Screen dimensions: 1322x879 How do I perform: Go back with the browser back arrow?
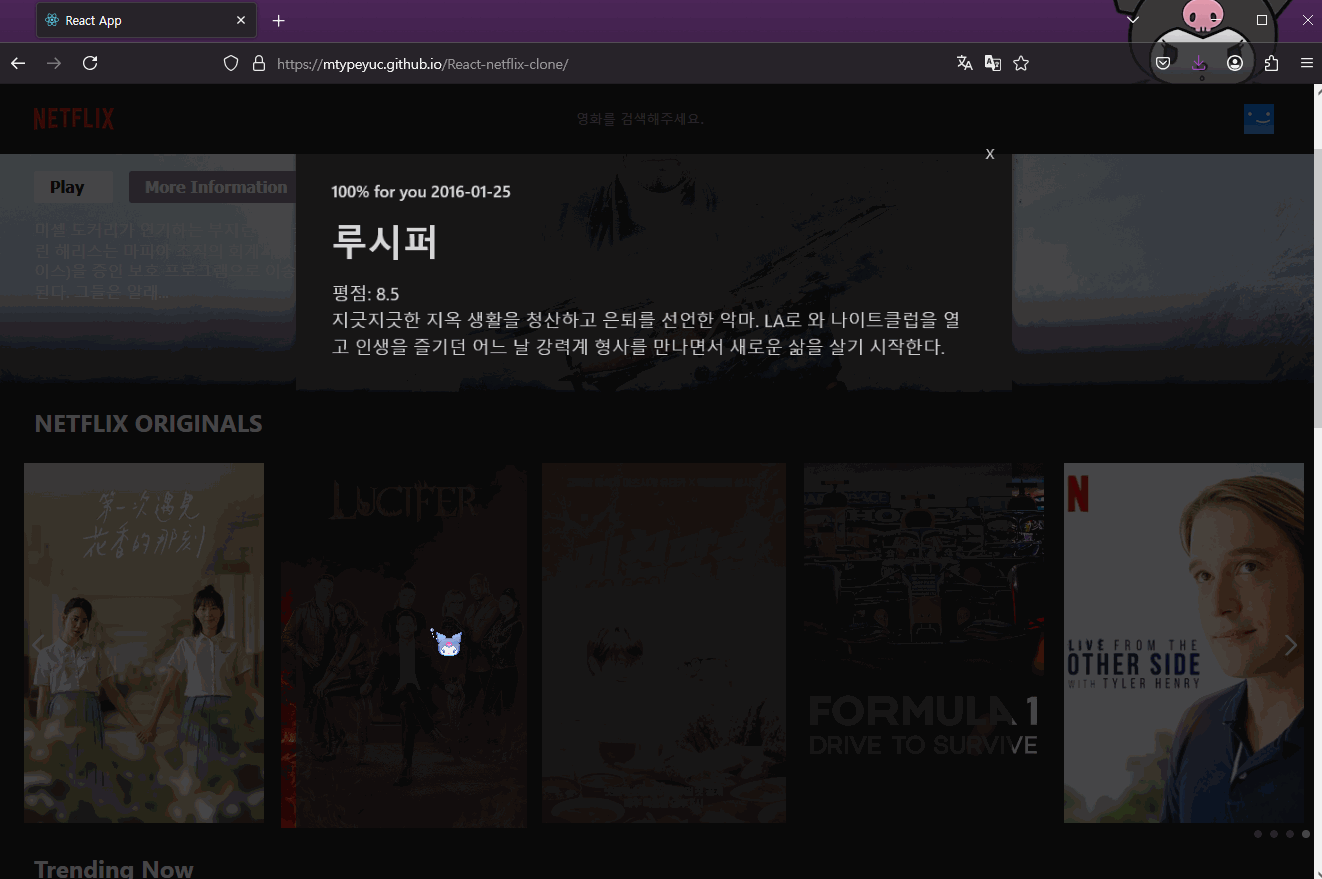point(18,63)
